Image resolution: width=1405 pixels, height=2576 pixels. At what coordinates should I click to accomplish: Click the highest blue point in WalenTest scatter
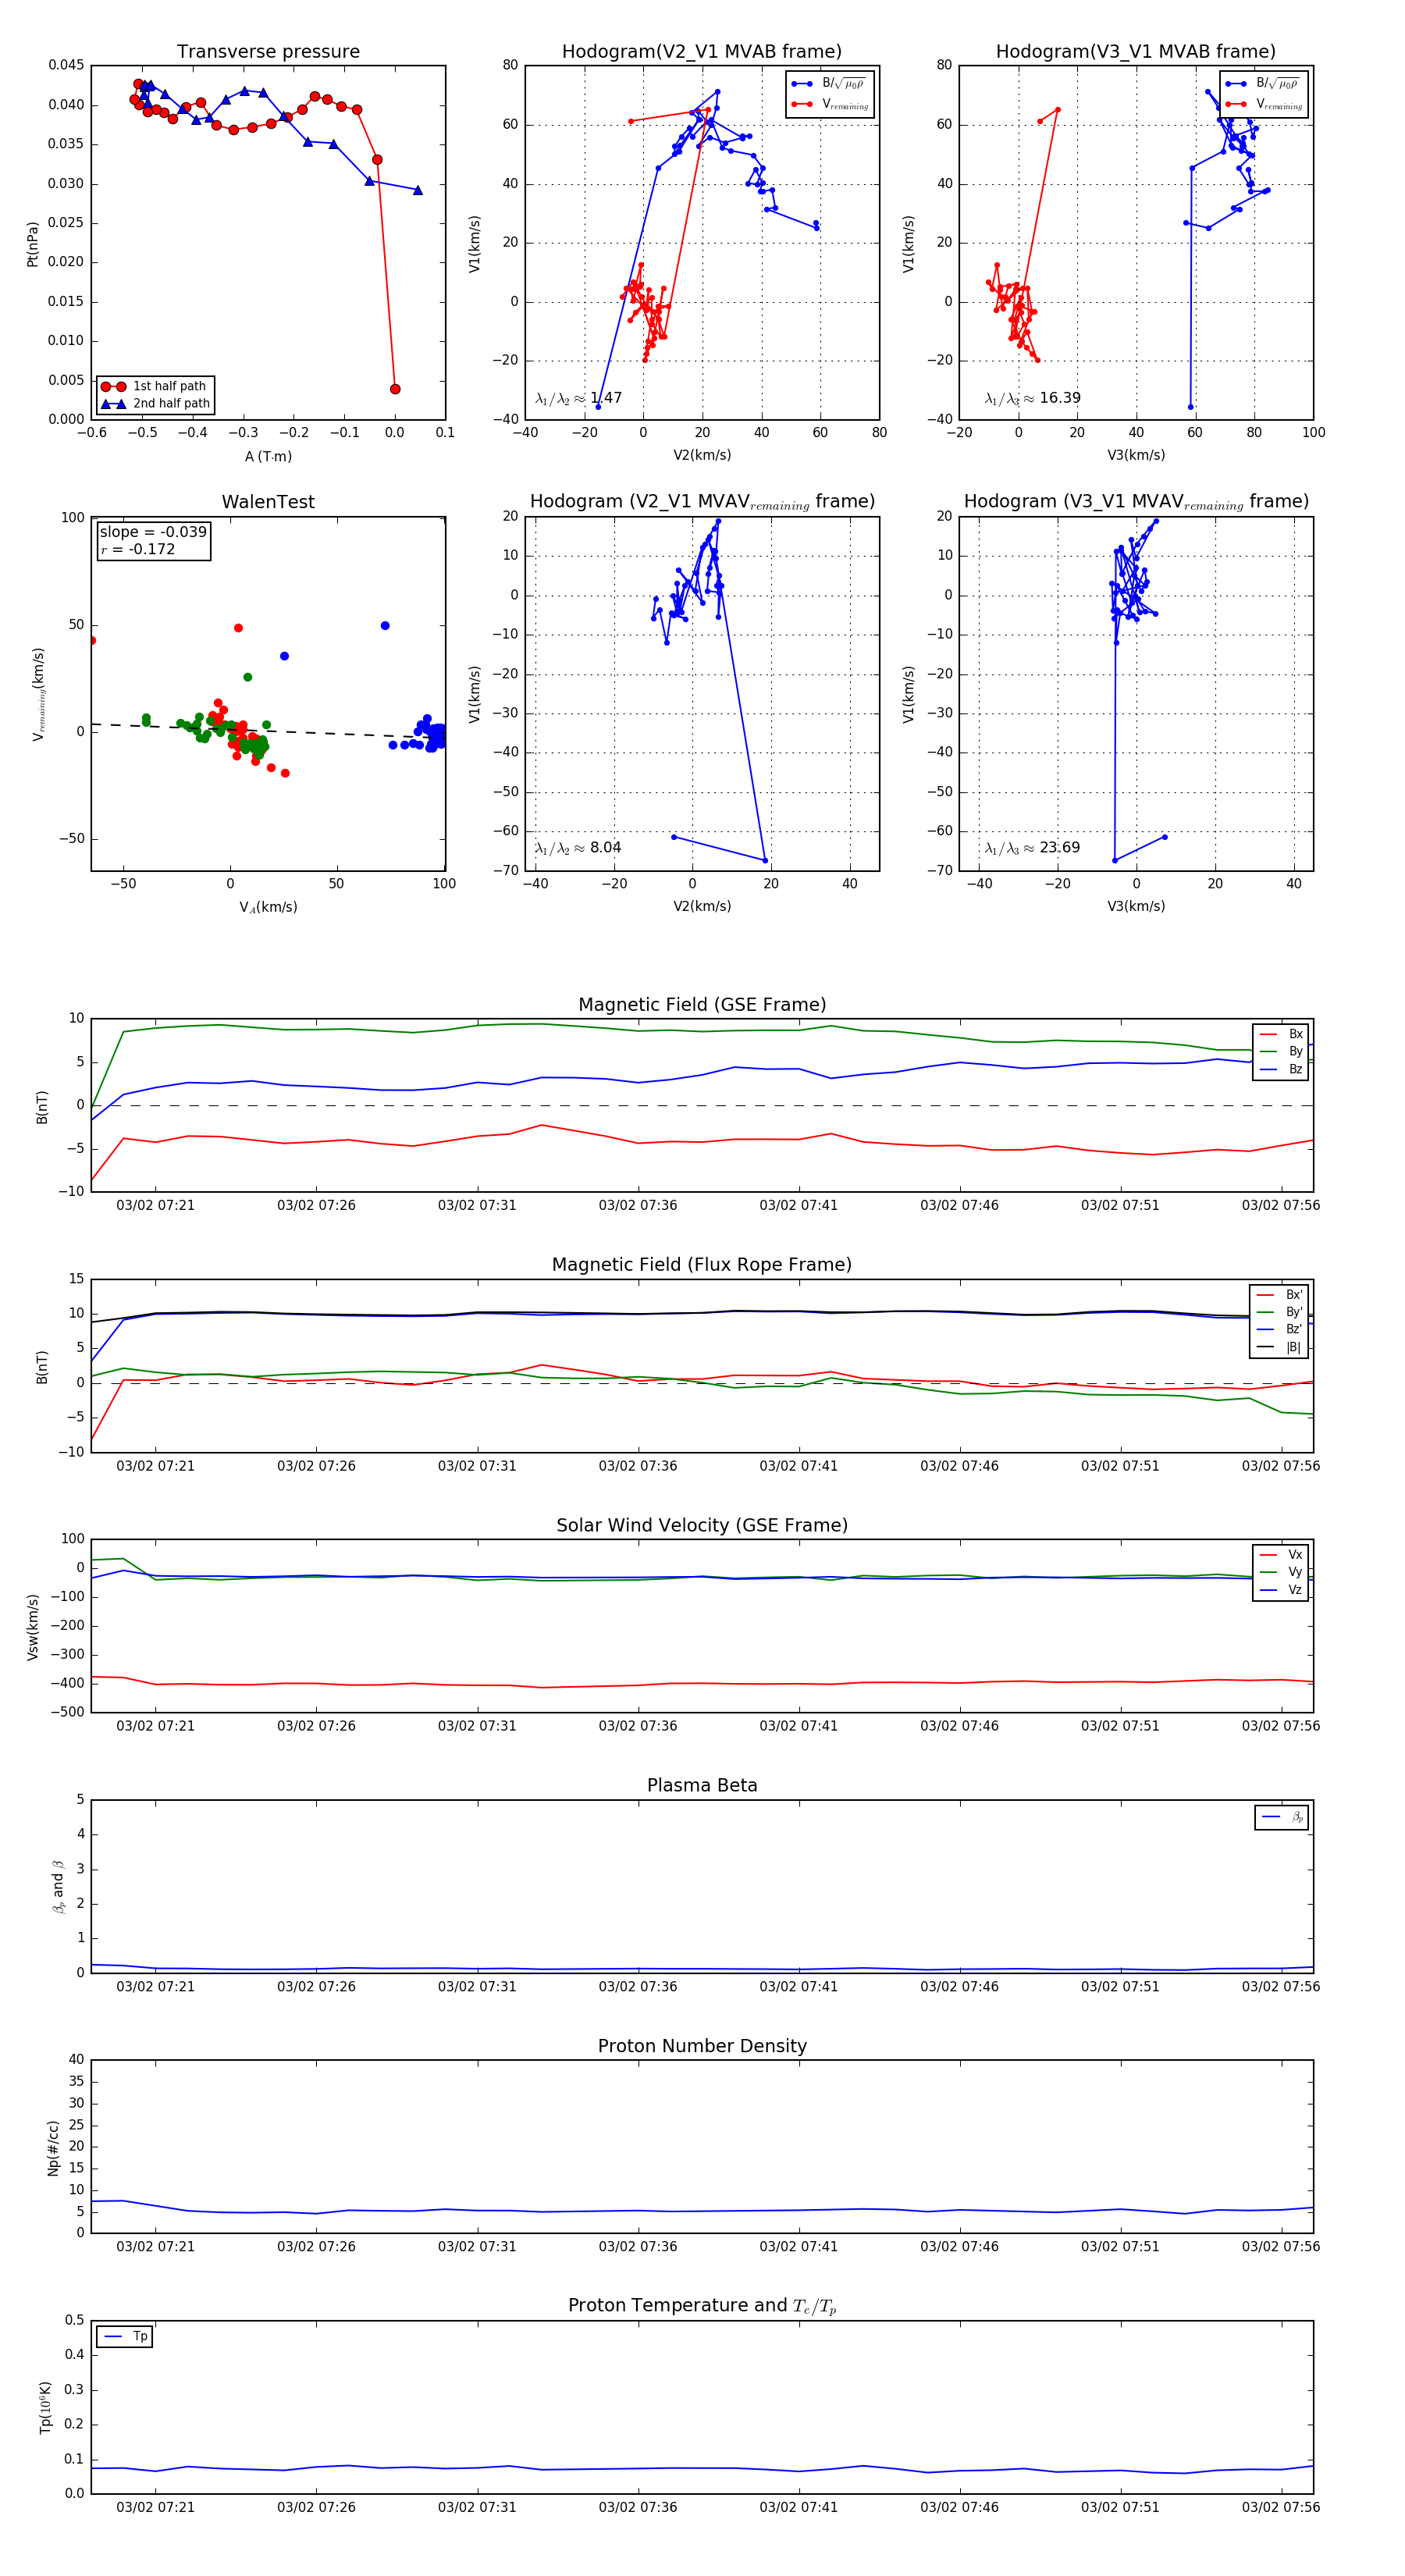click(x=385, y=626)
